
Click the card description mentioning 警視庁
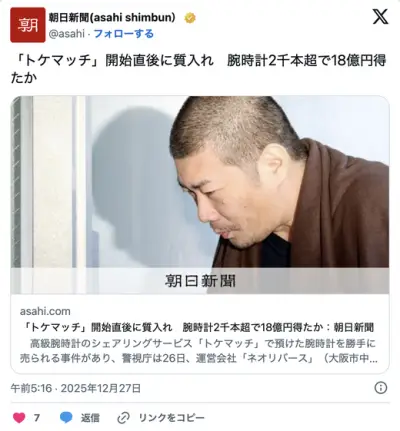(x=199, y=351)
